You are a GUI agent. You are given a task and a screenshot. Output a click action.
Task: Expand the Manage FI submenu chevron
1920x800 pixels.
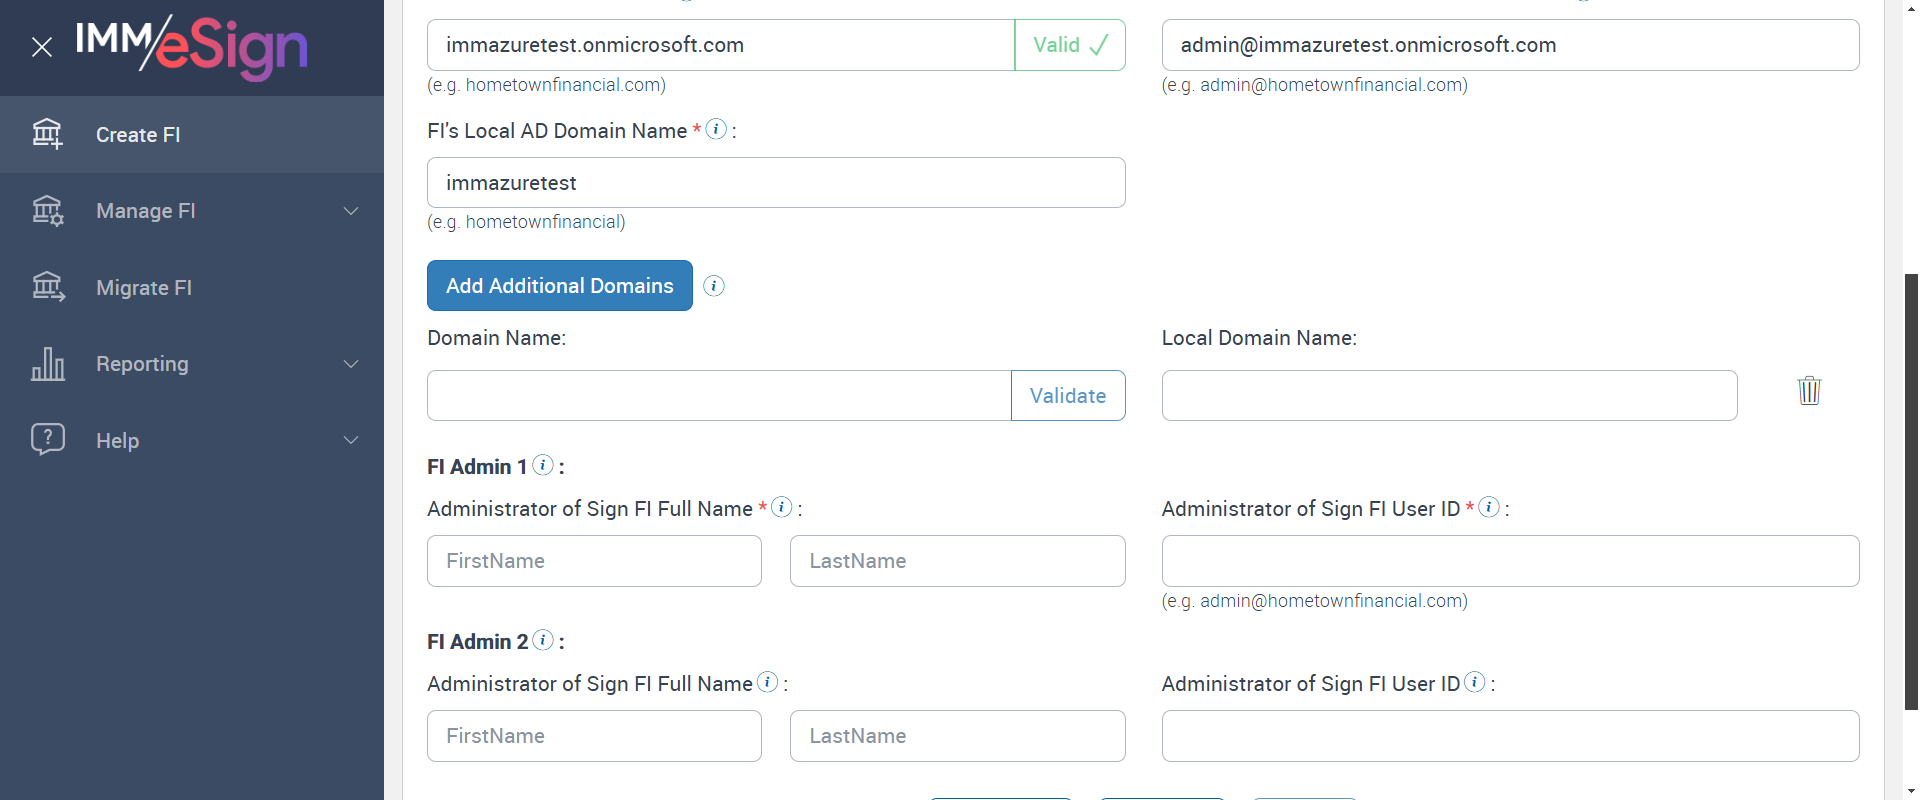point(351,211)
